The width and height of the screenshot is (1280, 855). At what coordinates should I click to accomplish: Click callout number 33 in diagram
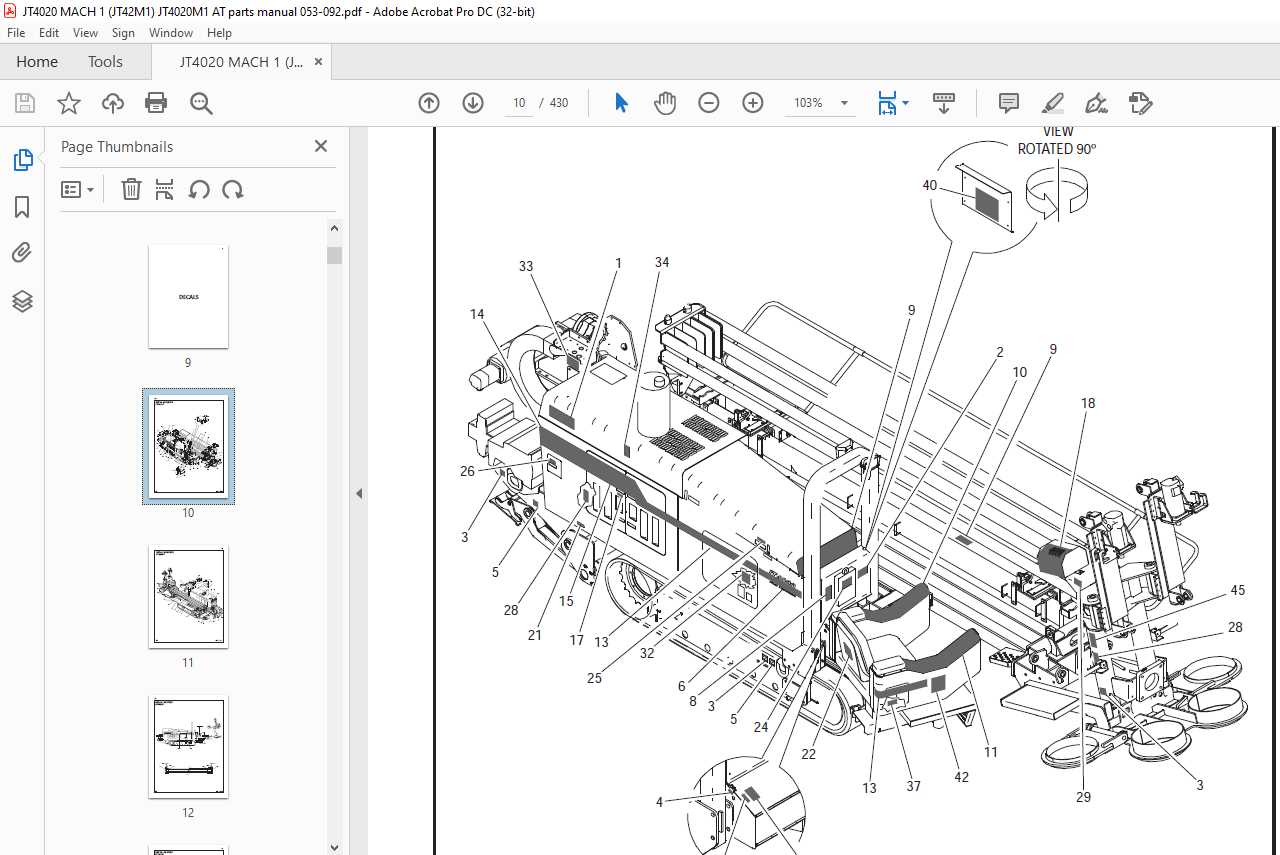526,266
